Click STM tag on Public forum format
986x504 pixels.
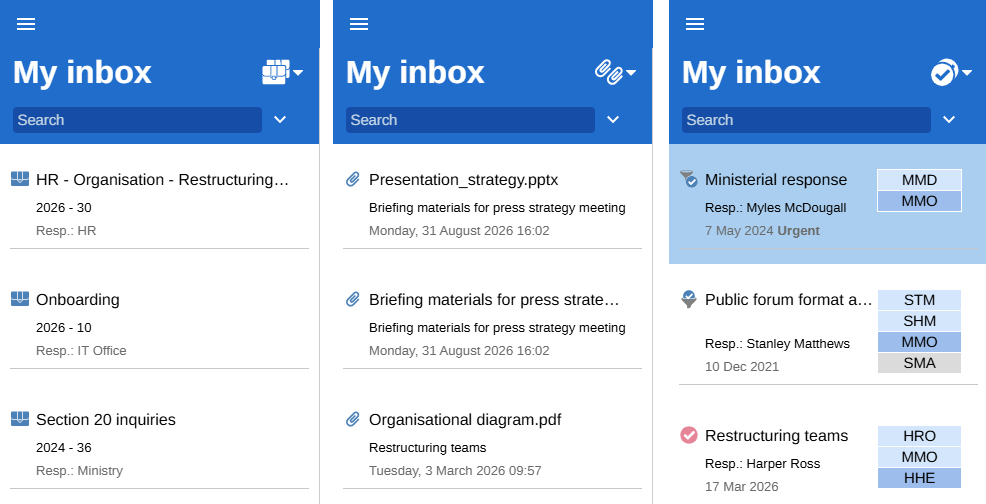919,300
